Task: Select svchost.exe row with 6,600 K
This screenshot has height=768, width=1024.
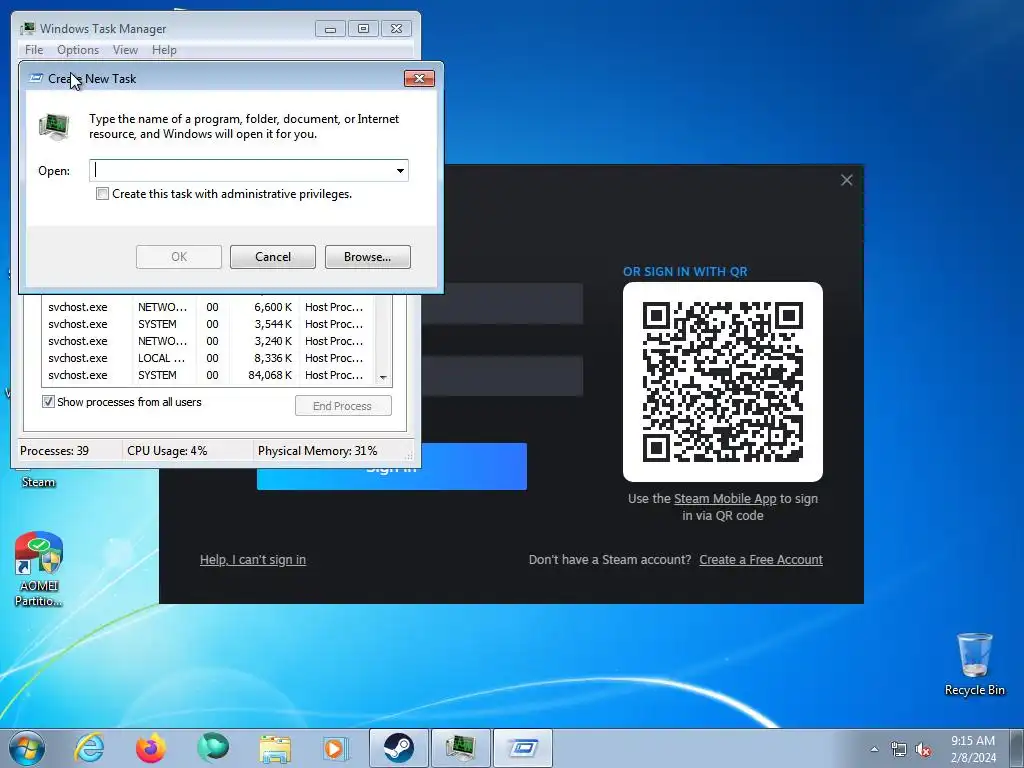Action: click(209, 307)
